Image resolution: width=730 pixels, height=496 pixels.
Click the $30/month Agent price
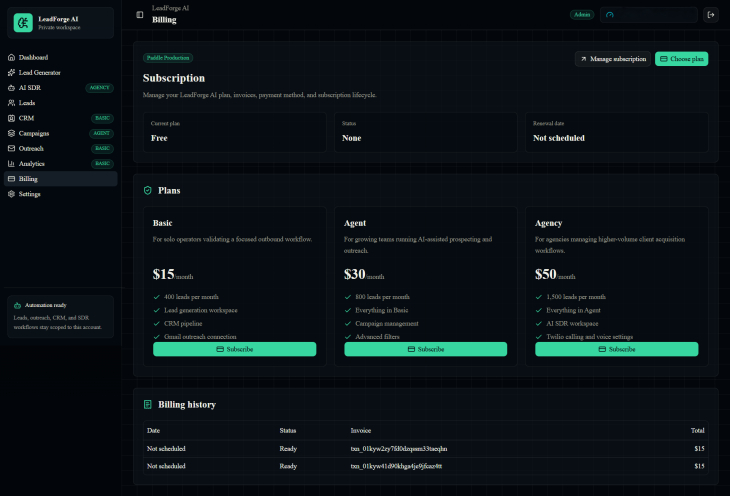(364, 274)
